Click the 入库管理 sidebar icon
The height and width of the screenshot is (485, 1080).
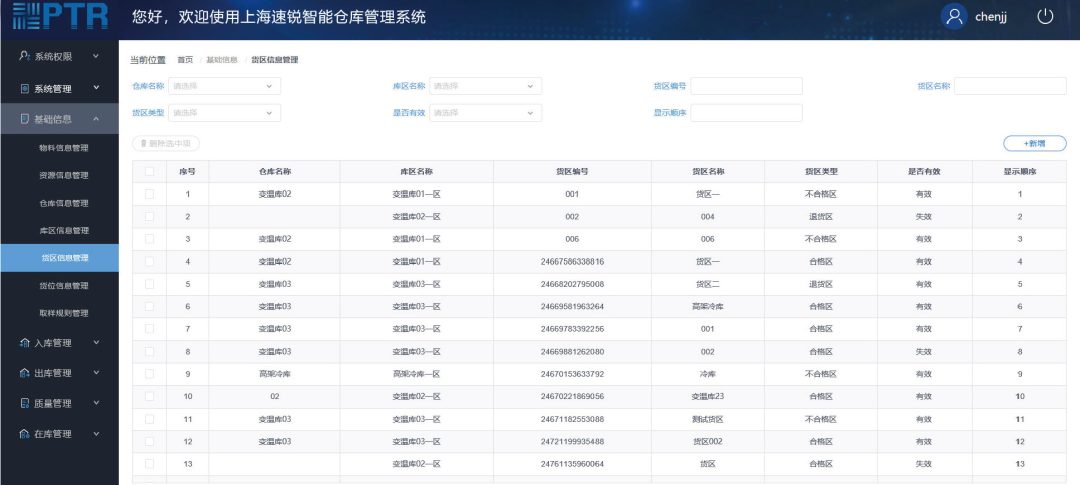click(x=25, y=342)
